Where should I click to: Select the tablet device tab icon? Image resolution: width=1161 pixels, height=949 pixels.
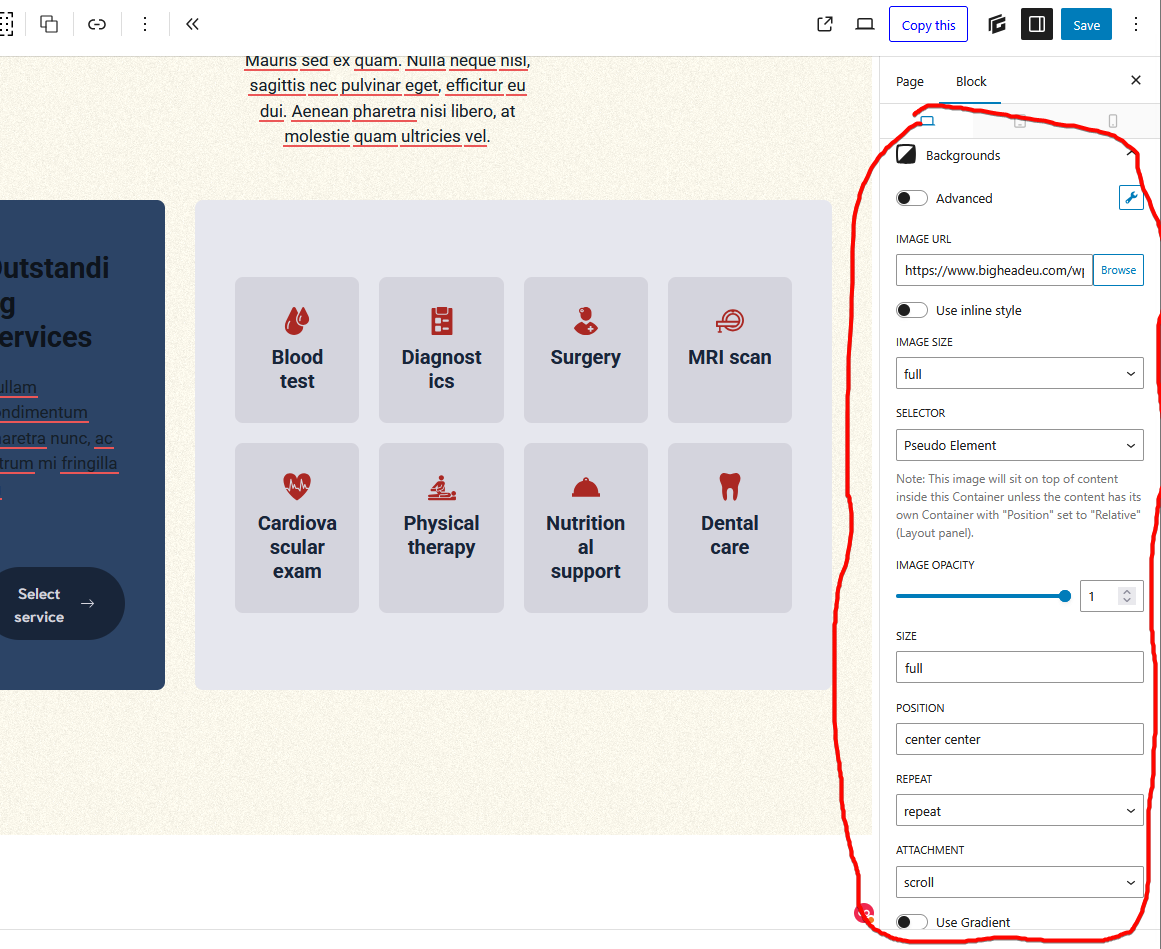1020,121
